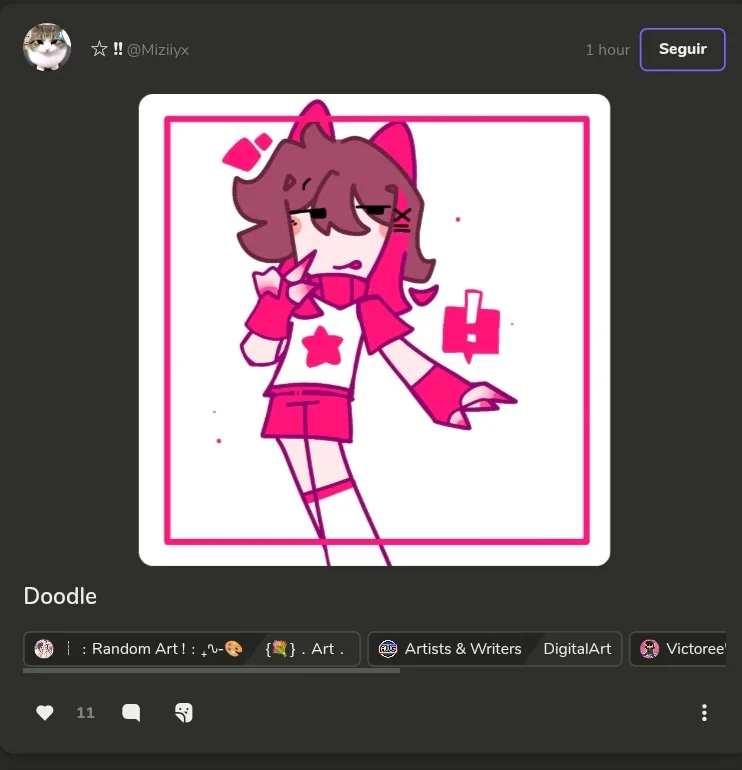Viewport: 742px width, 770px height.
Task: Follow the user with the Seguir button
Action: tap(683, 49)
